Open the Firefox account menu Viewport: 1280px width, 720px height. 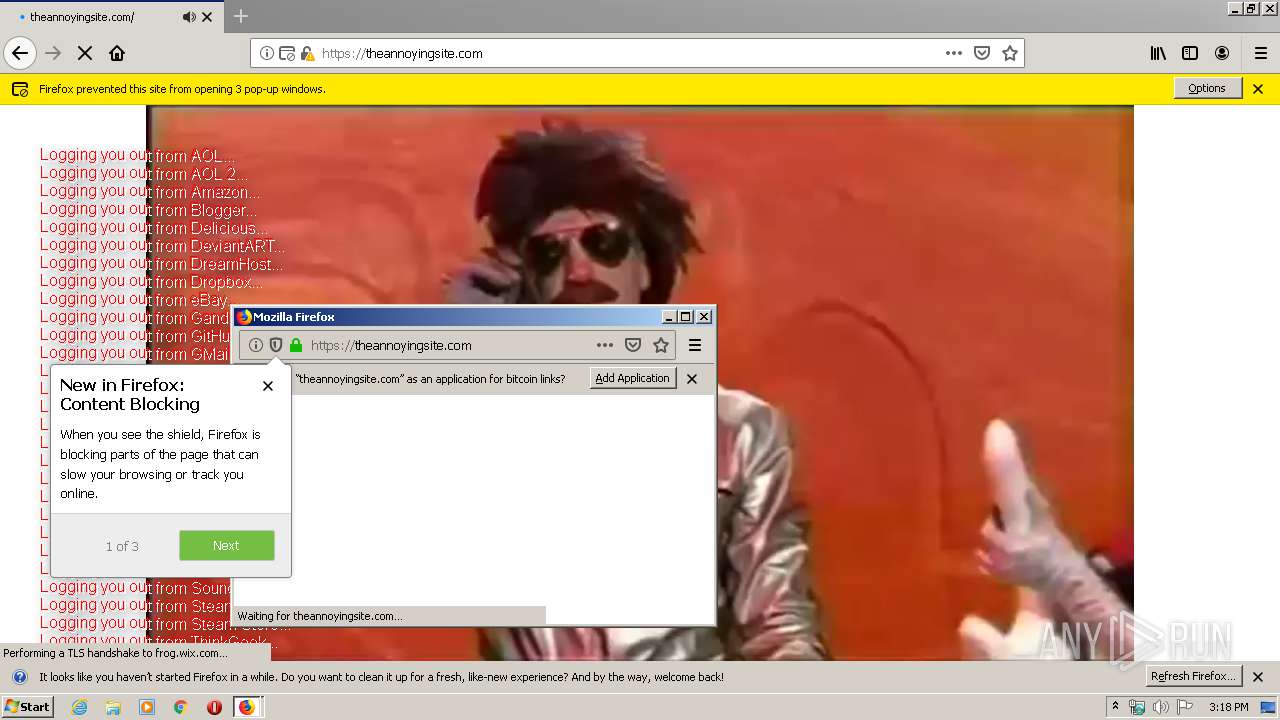1222,53
